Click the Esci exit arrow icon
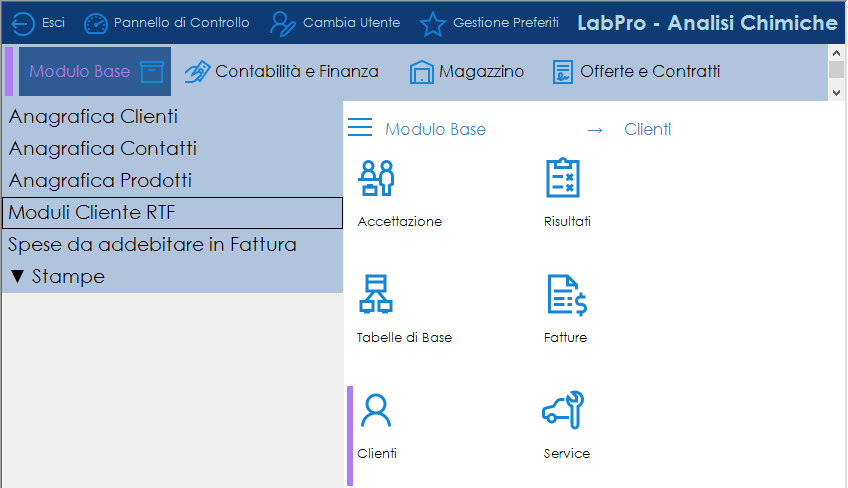The image size is (848, 488). pyautogui.click(x=23, y=24)
